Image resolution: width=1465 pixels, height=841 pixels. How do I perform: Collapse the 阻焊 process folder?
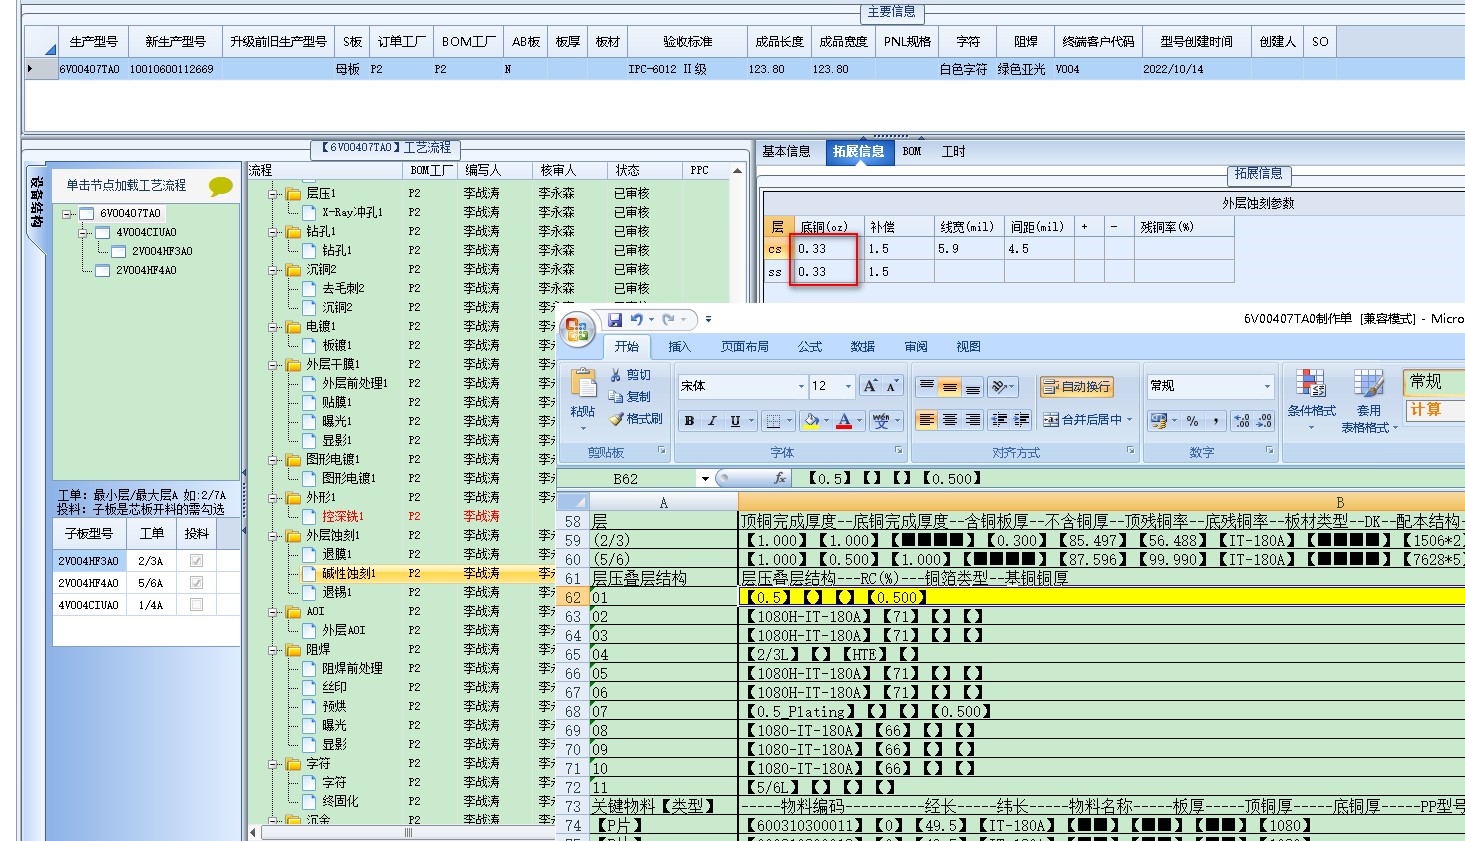(273, 650)
